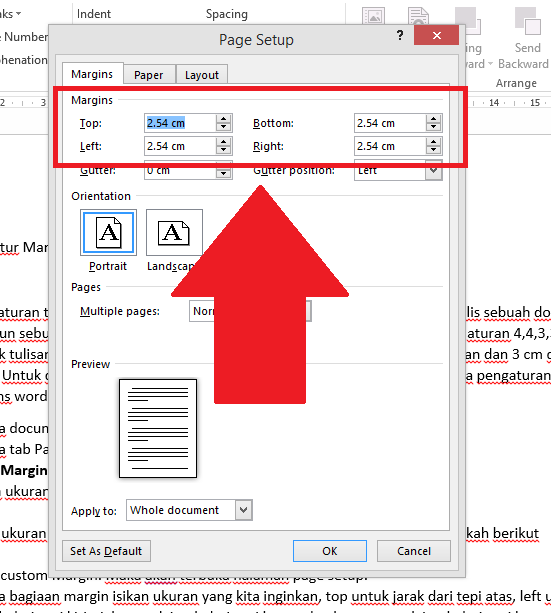Click Hyphenation in Word ribbon
The height and width of the screenshot is (613, 551).
tap(23, 60)
